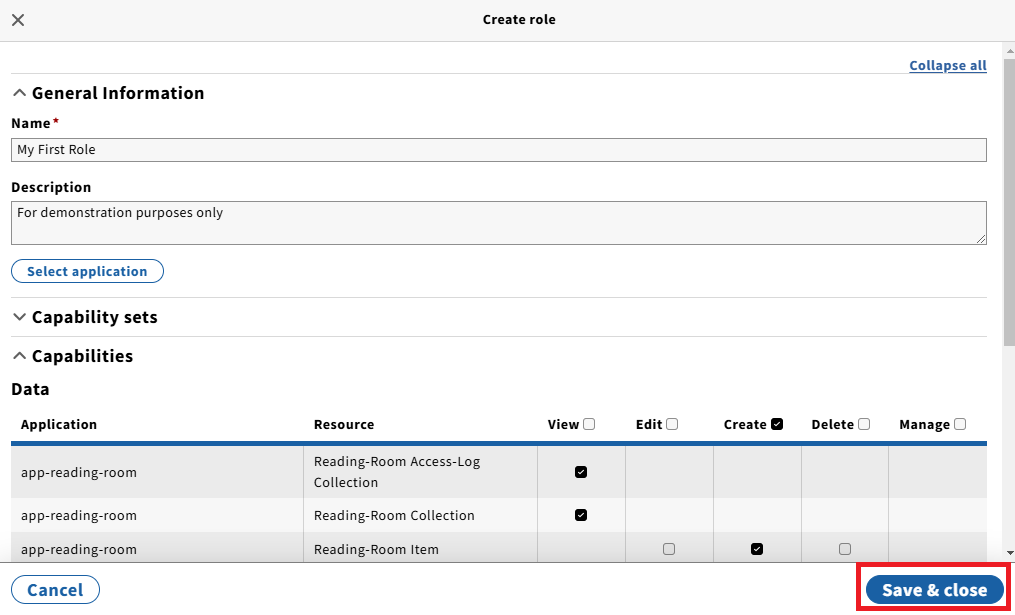Check the View column header checkbox

coord(589,424)
